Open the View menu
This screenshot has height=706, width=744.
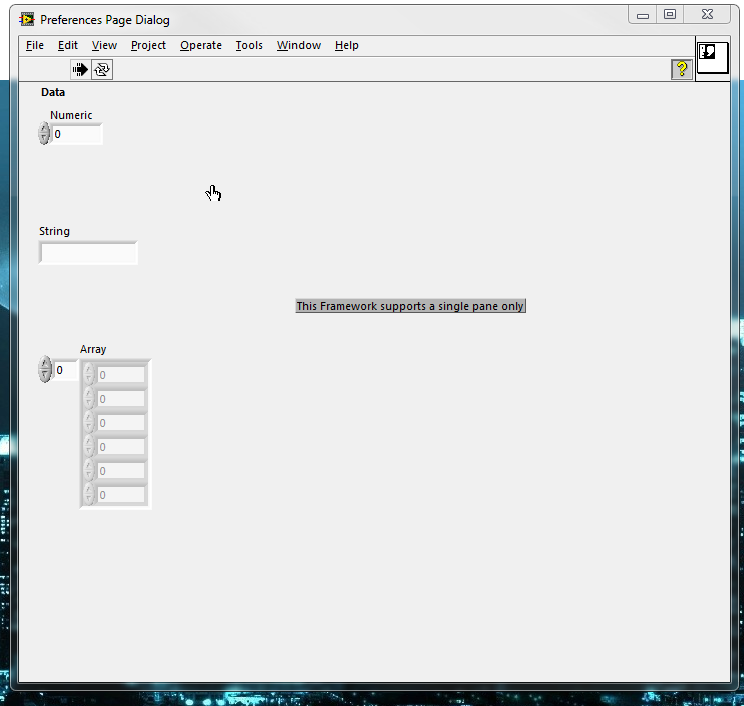point(104,45)
